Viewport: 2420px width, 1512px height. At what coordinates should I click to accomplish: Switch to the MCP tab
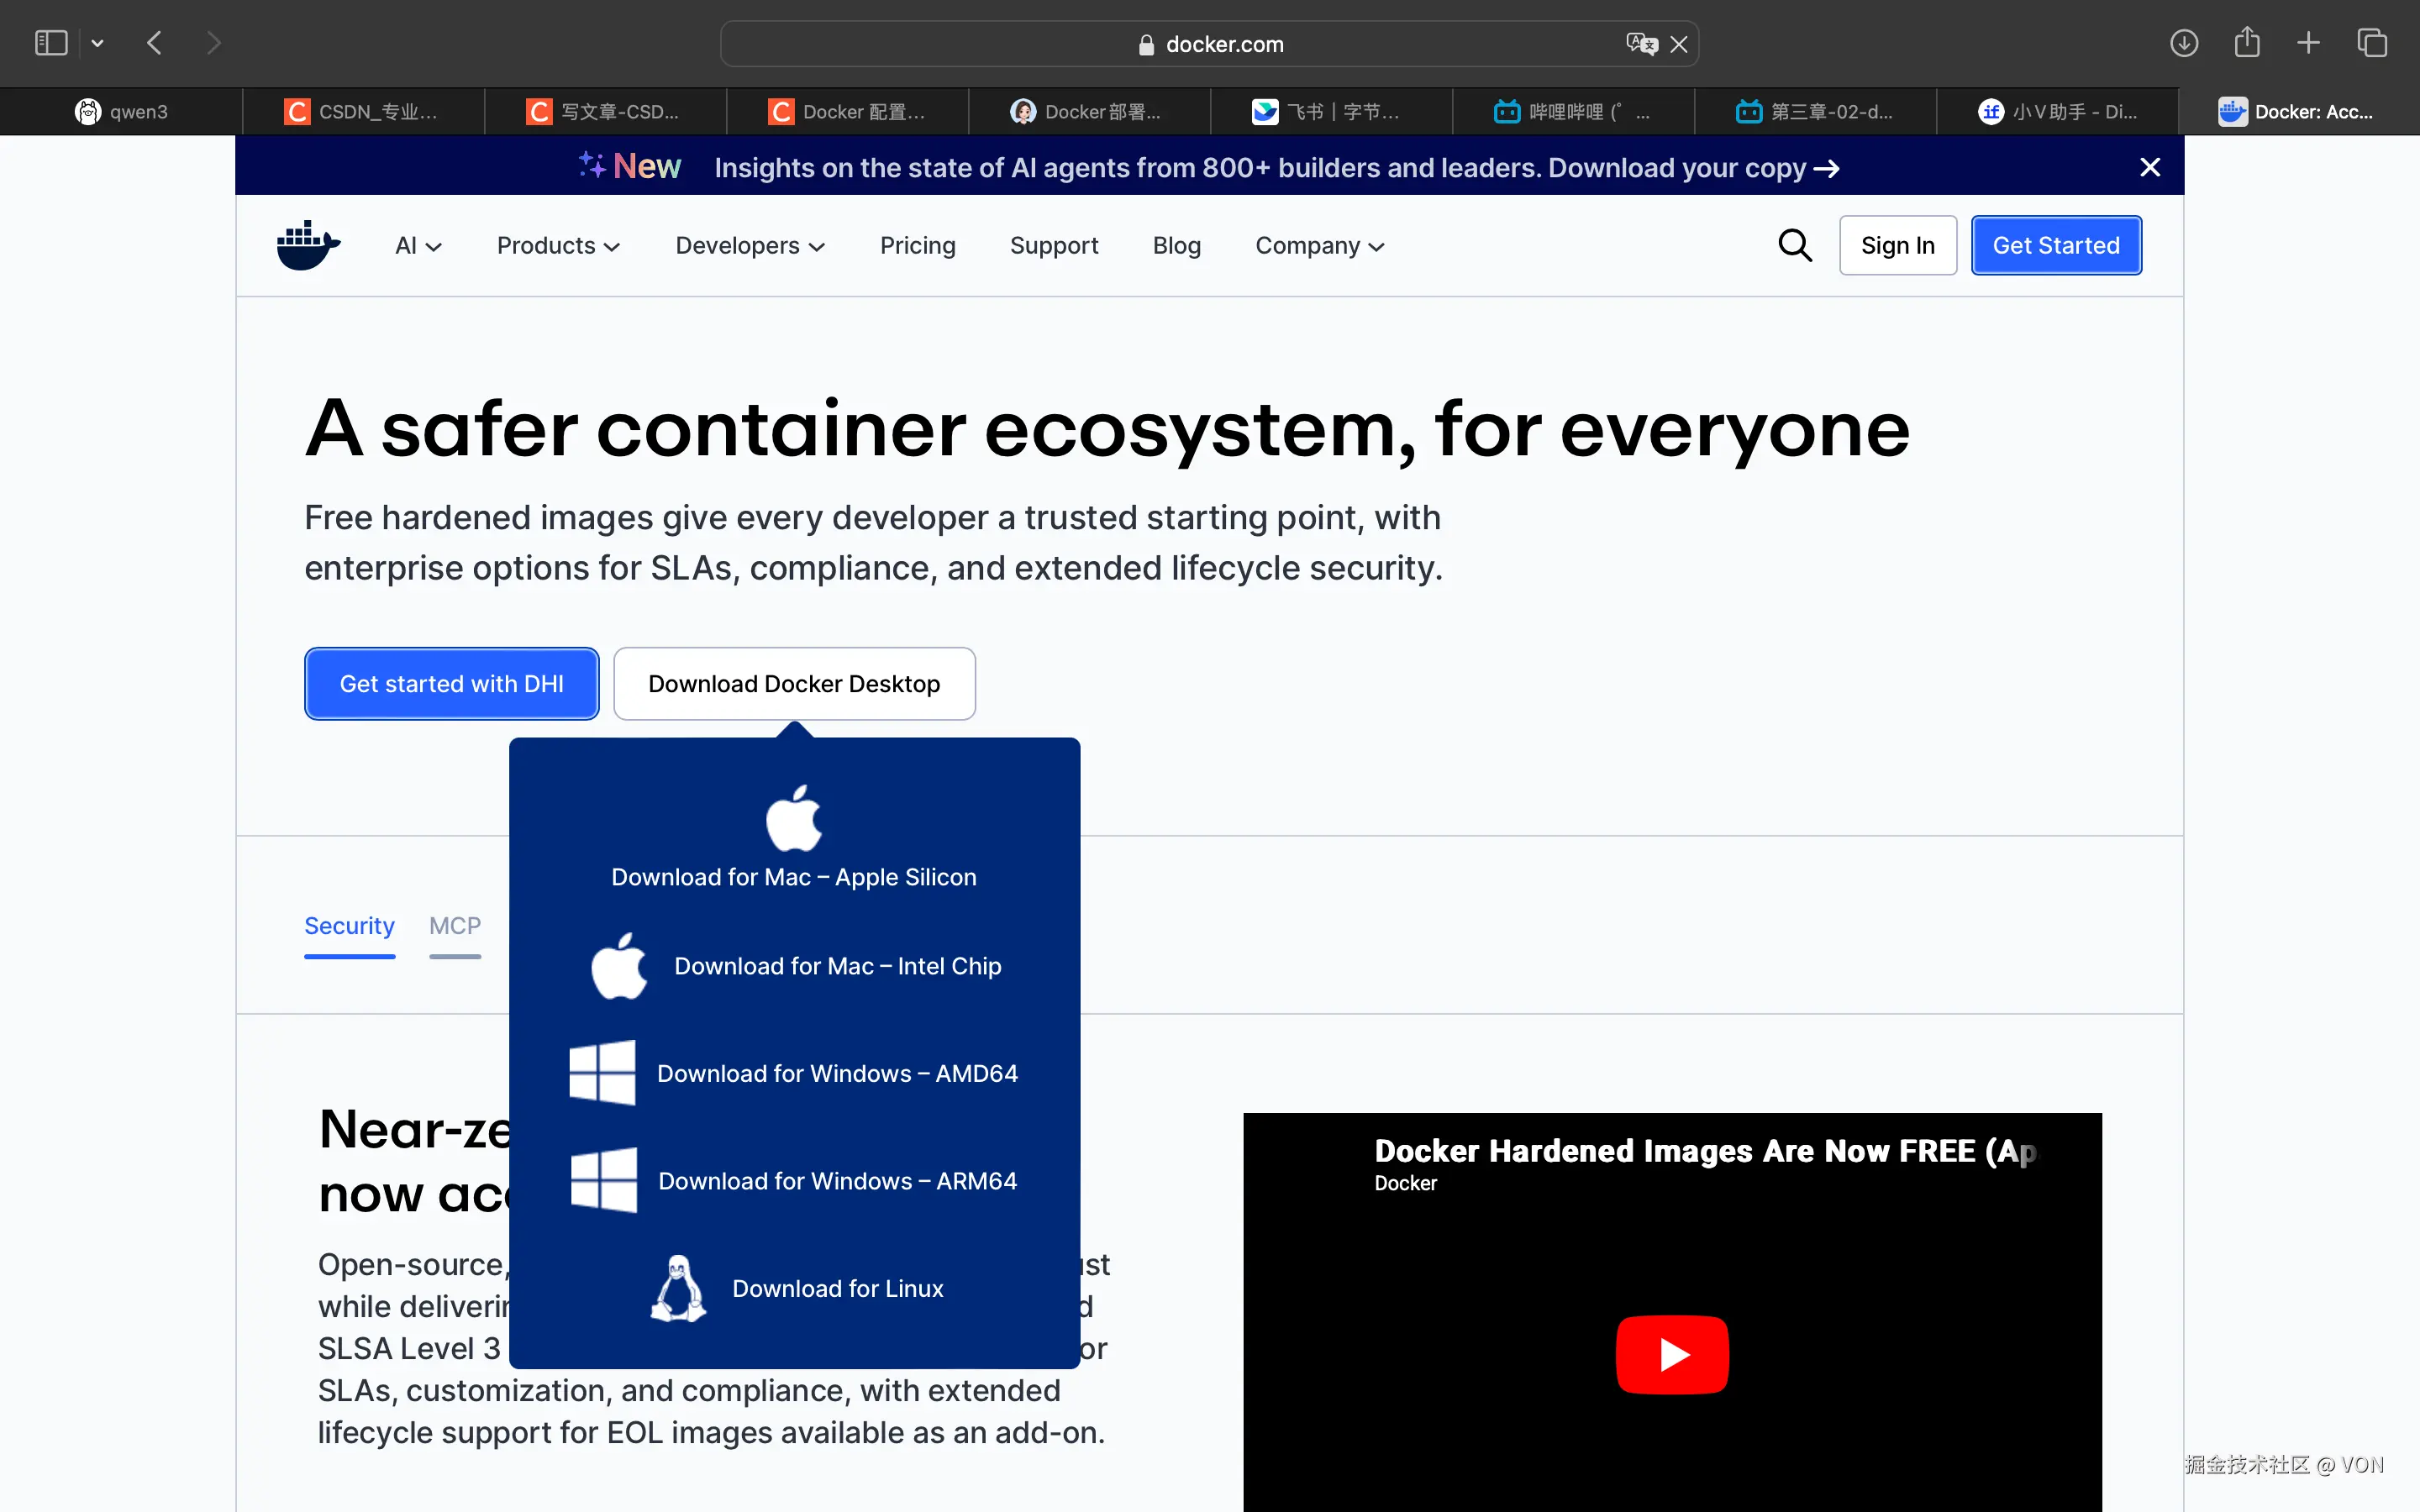(455, 926)
